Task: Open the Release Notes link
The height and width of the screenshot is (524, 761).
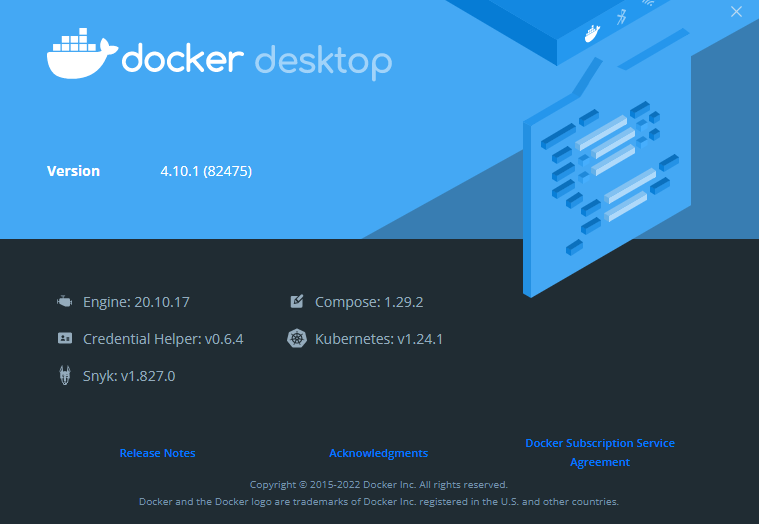Action: point(157,453)
